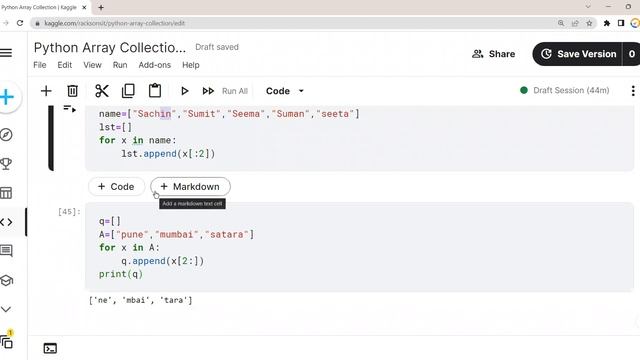This screenshot has width=640, height=360.
Task: Open the graduation cap Learn icon in sidebar
Action: coord(6,280)
